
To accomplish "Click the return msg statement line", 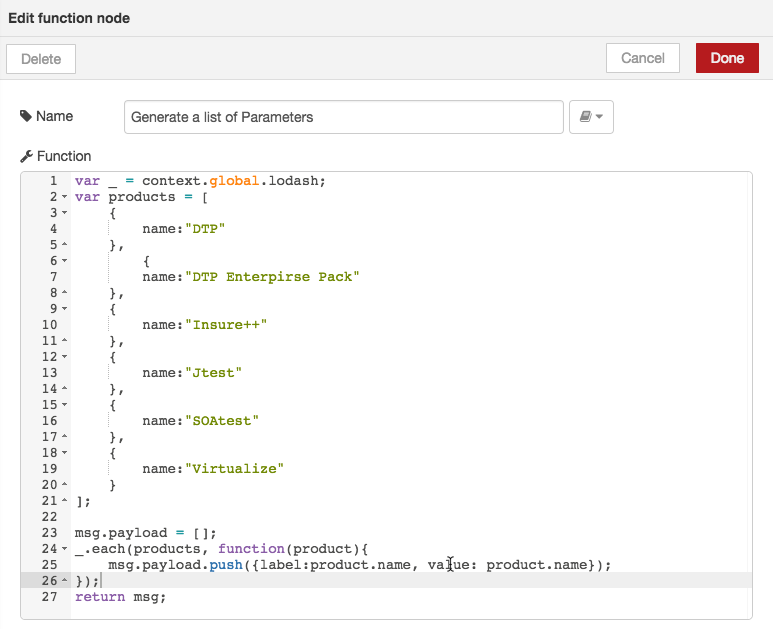I will pos(120,596).
